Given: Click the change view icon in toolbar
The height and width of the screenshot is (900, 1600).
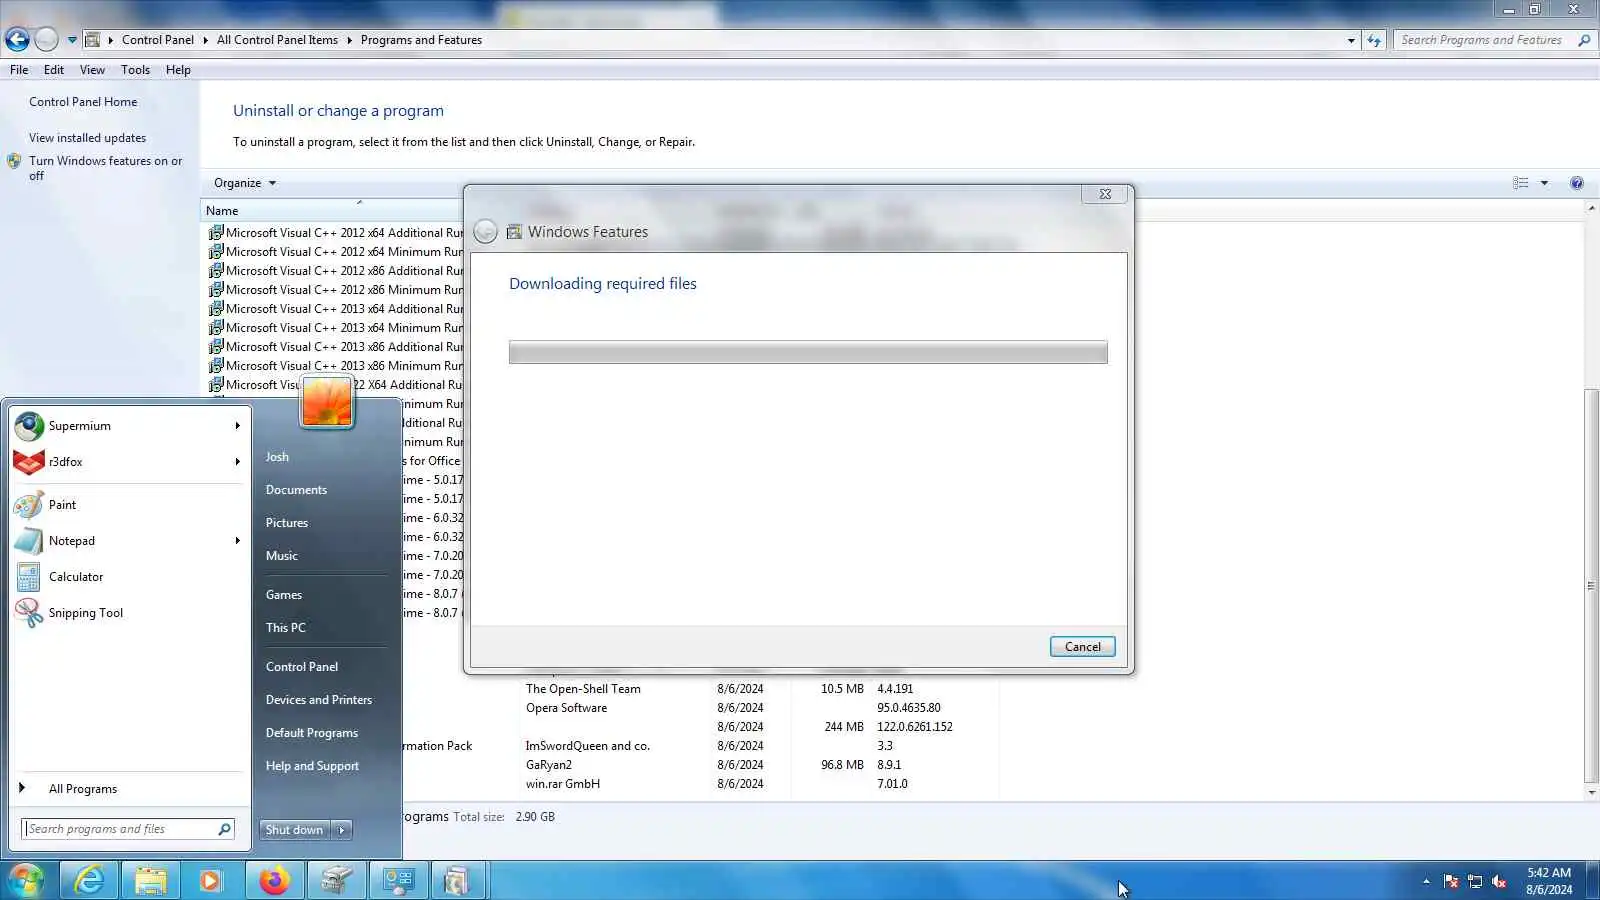Looking at the screenshot, I should coord(1521,183).
